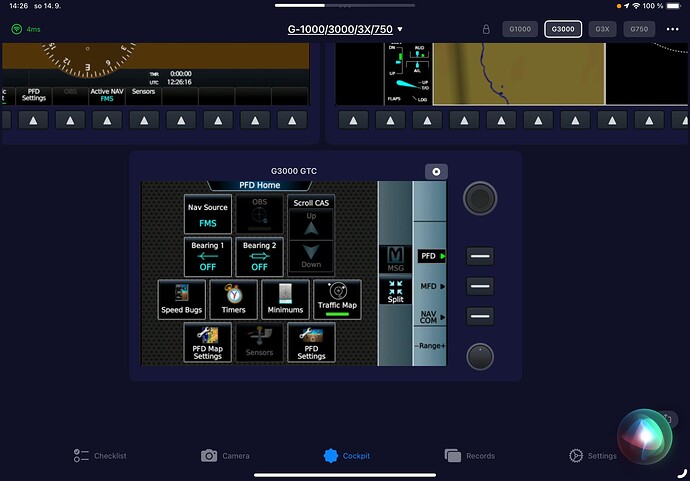Click the G3000 GTC record dot button

[x=436, y=172]
